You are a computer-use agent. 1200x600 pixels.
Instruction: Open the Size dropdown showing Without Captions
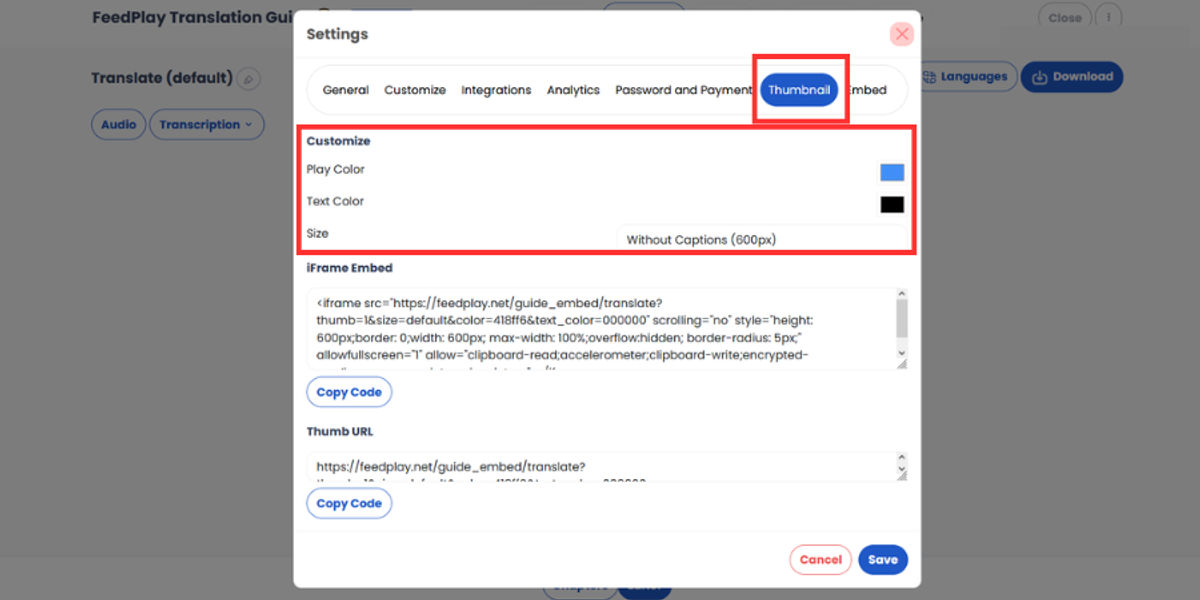pyautogui.click(x=762, y=239)
